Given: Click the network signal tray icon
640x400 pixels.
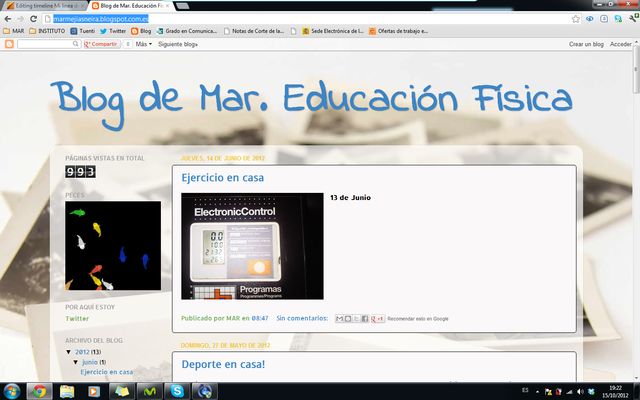Looking at the screenshot, I should click(569, 392).
